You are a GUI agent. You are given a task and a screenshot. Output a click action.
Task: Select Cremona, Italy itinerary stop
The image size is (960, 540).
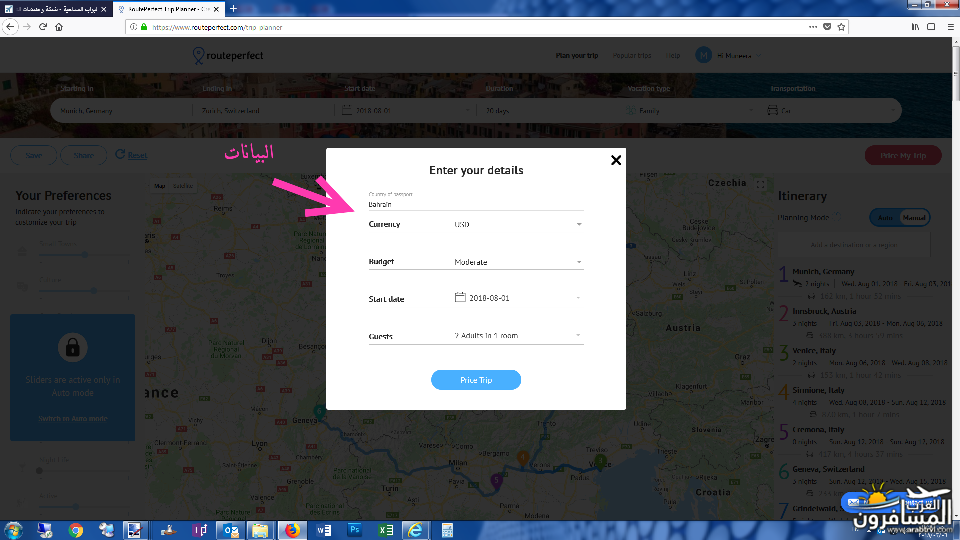click(x=818, y=429)
